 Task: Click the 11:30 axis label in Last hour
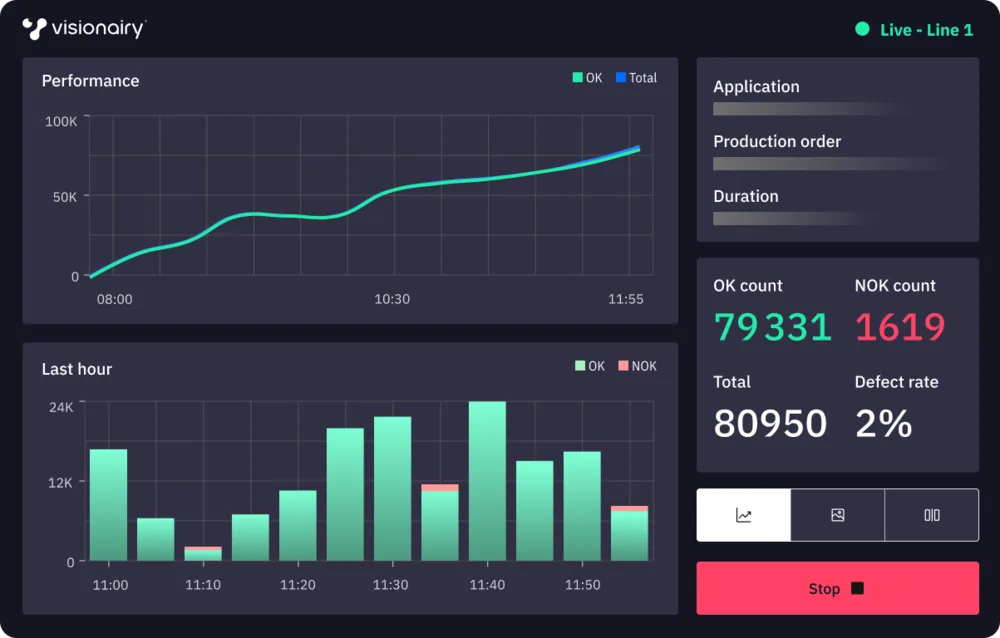tap(390, 585)
